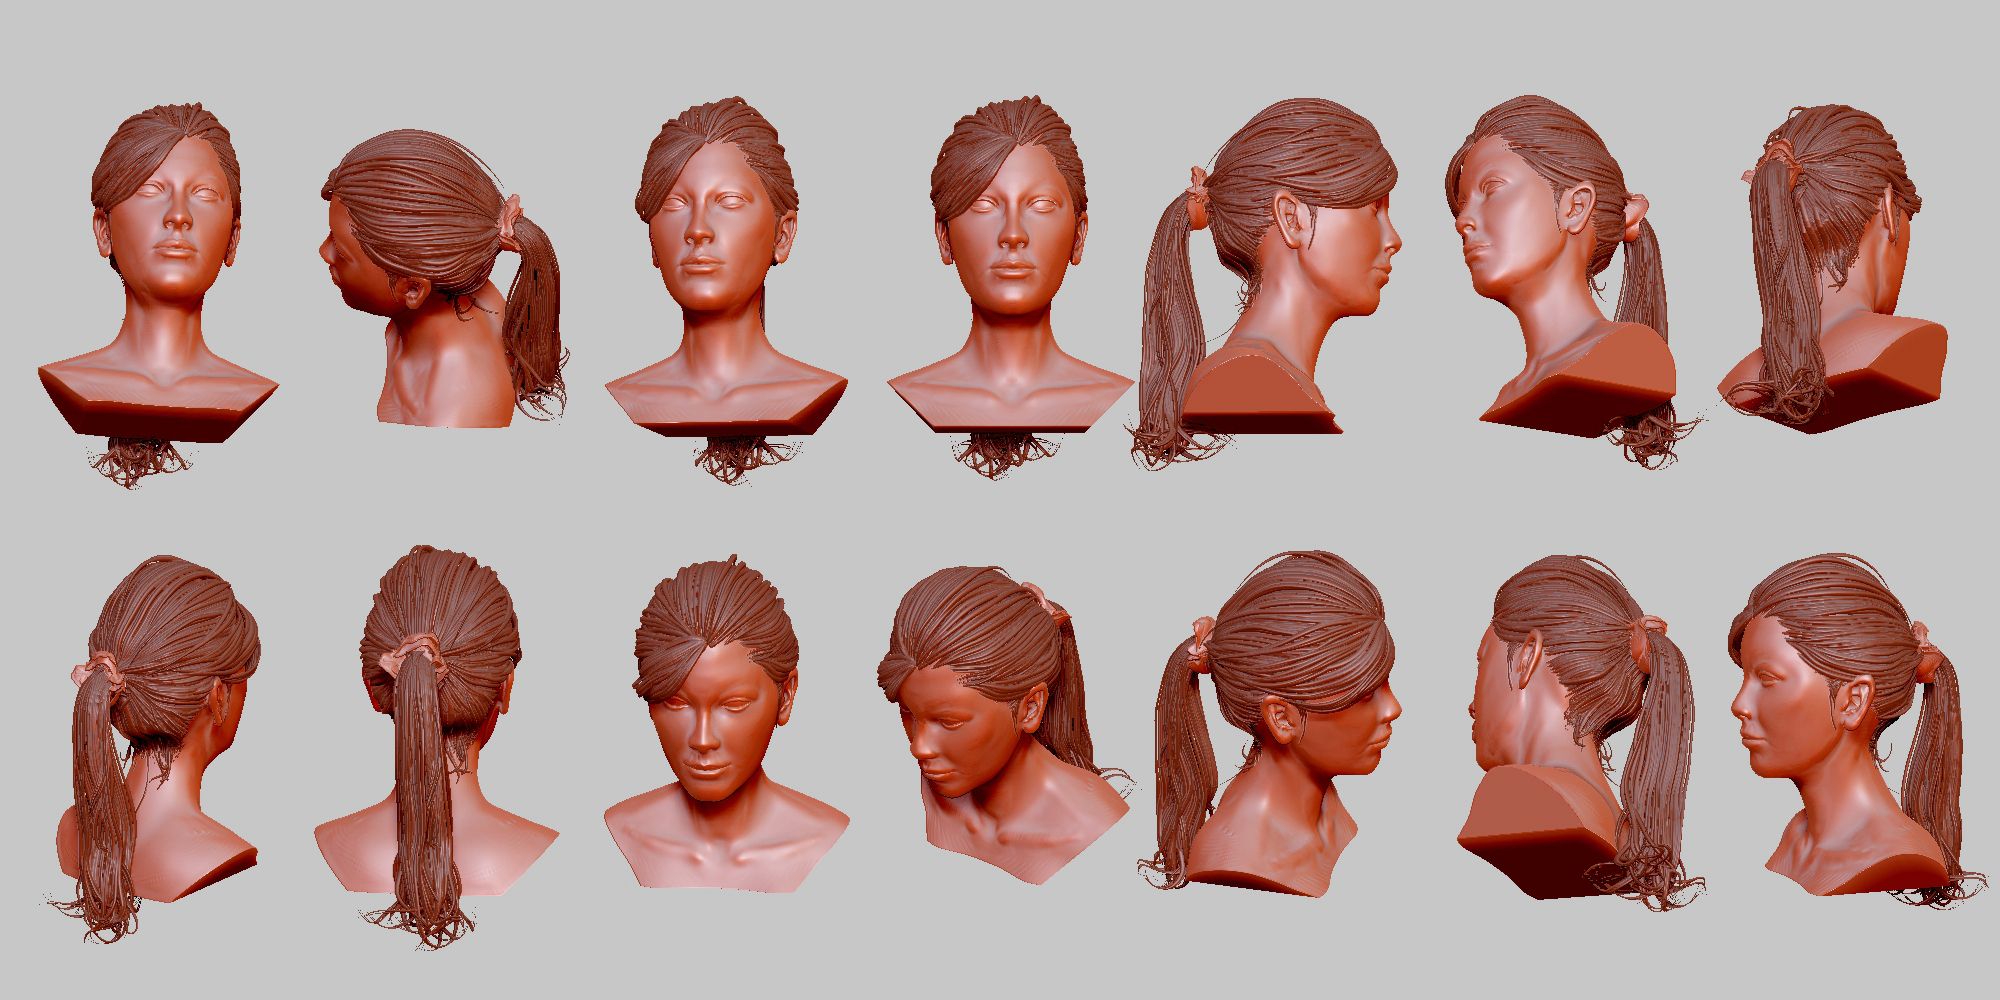Select top-row right-facing profile with long ponytail
This screenshot has height=1000, width=2000.
pos(1265,282)
